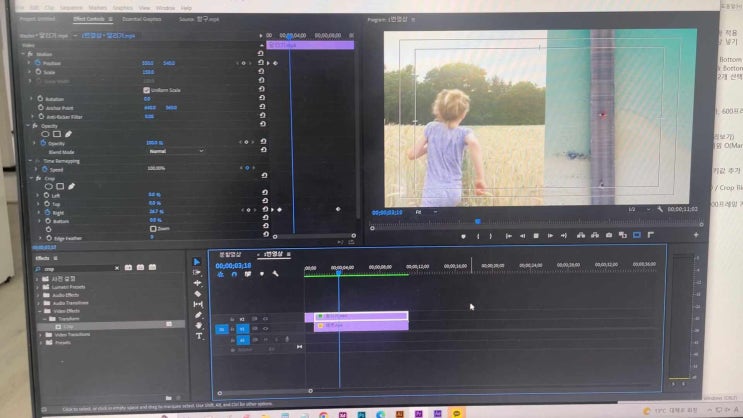Select the Pen tool in the tools panel
Screen dimensions: 743x418
(x=198, y=315)
